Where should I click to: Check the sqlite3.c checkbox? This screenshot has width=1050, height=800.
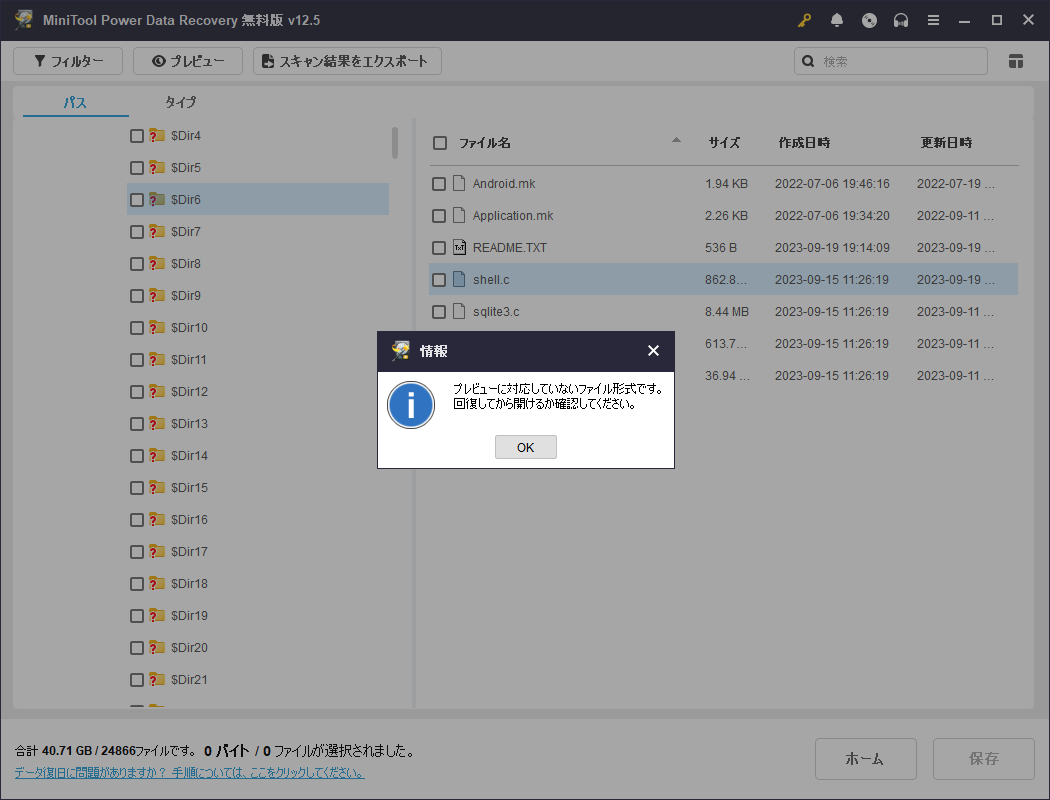(x=439, y=312)
